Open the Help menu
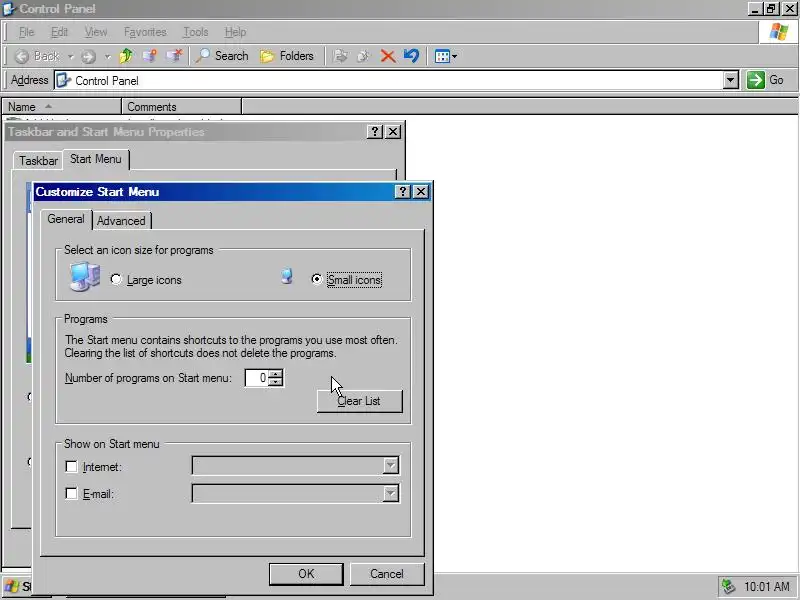 (x=235, y=32)
